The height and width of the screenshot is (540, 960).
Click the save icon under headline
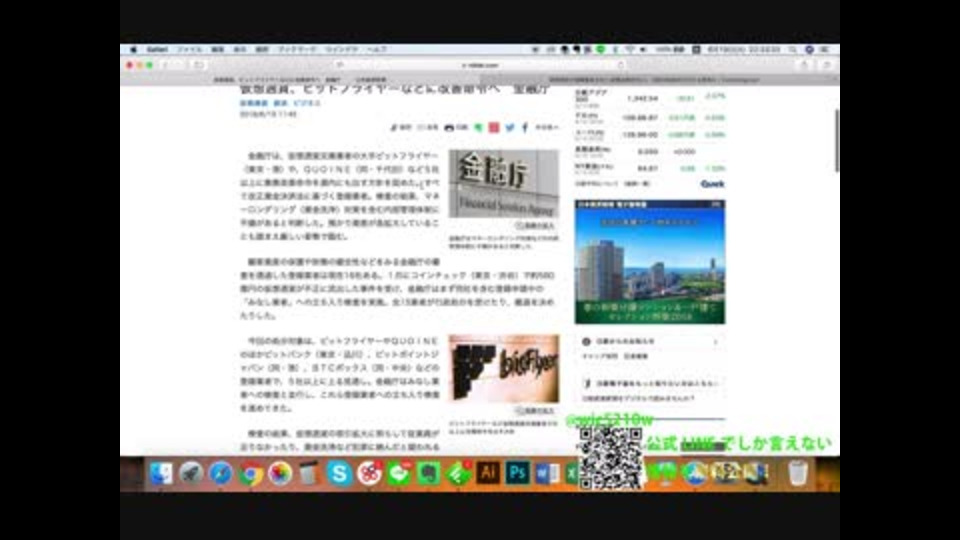(x=400, y=127)
